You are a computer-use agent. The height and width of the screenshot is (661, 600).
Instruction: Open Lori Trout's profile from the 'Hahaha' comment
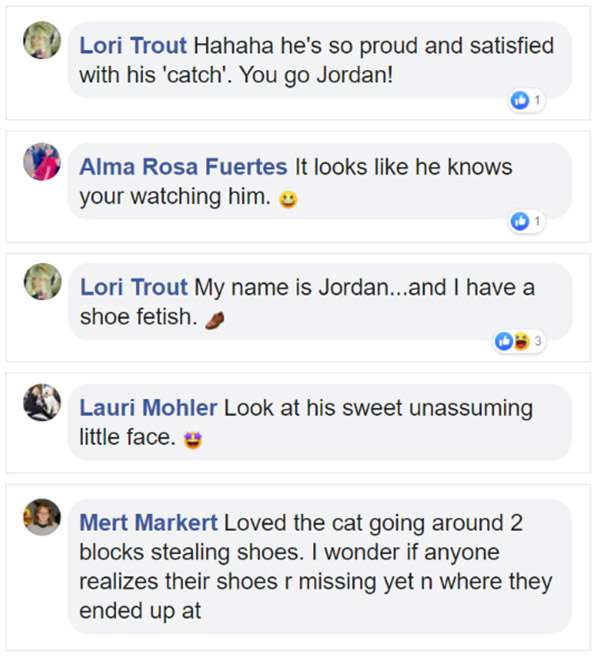pyautogui.click(x=133, y=45)
